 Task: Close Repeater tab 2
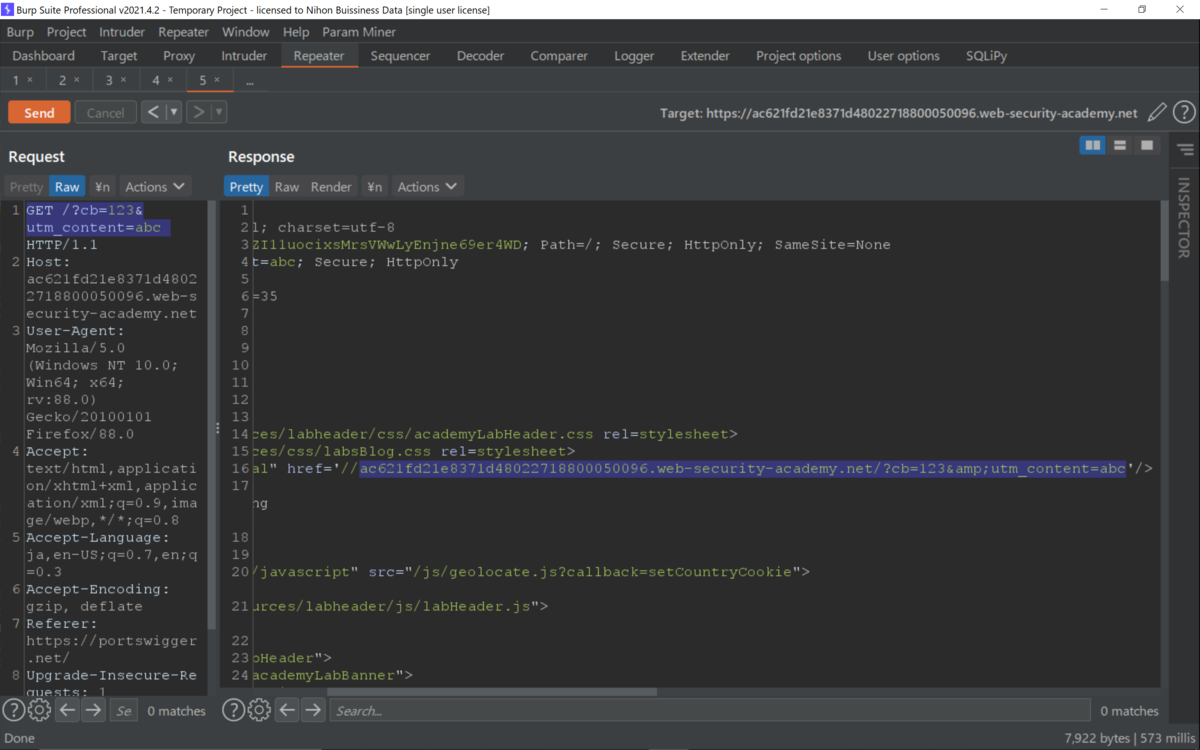coord(77,80)
